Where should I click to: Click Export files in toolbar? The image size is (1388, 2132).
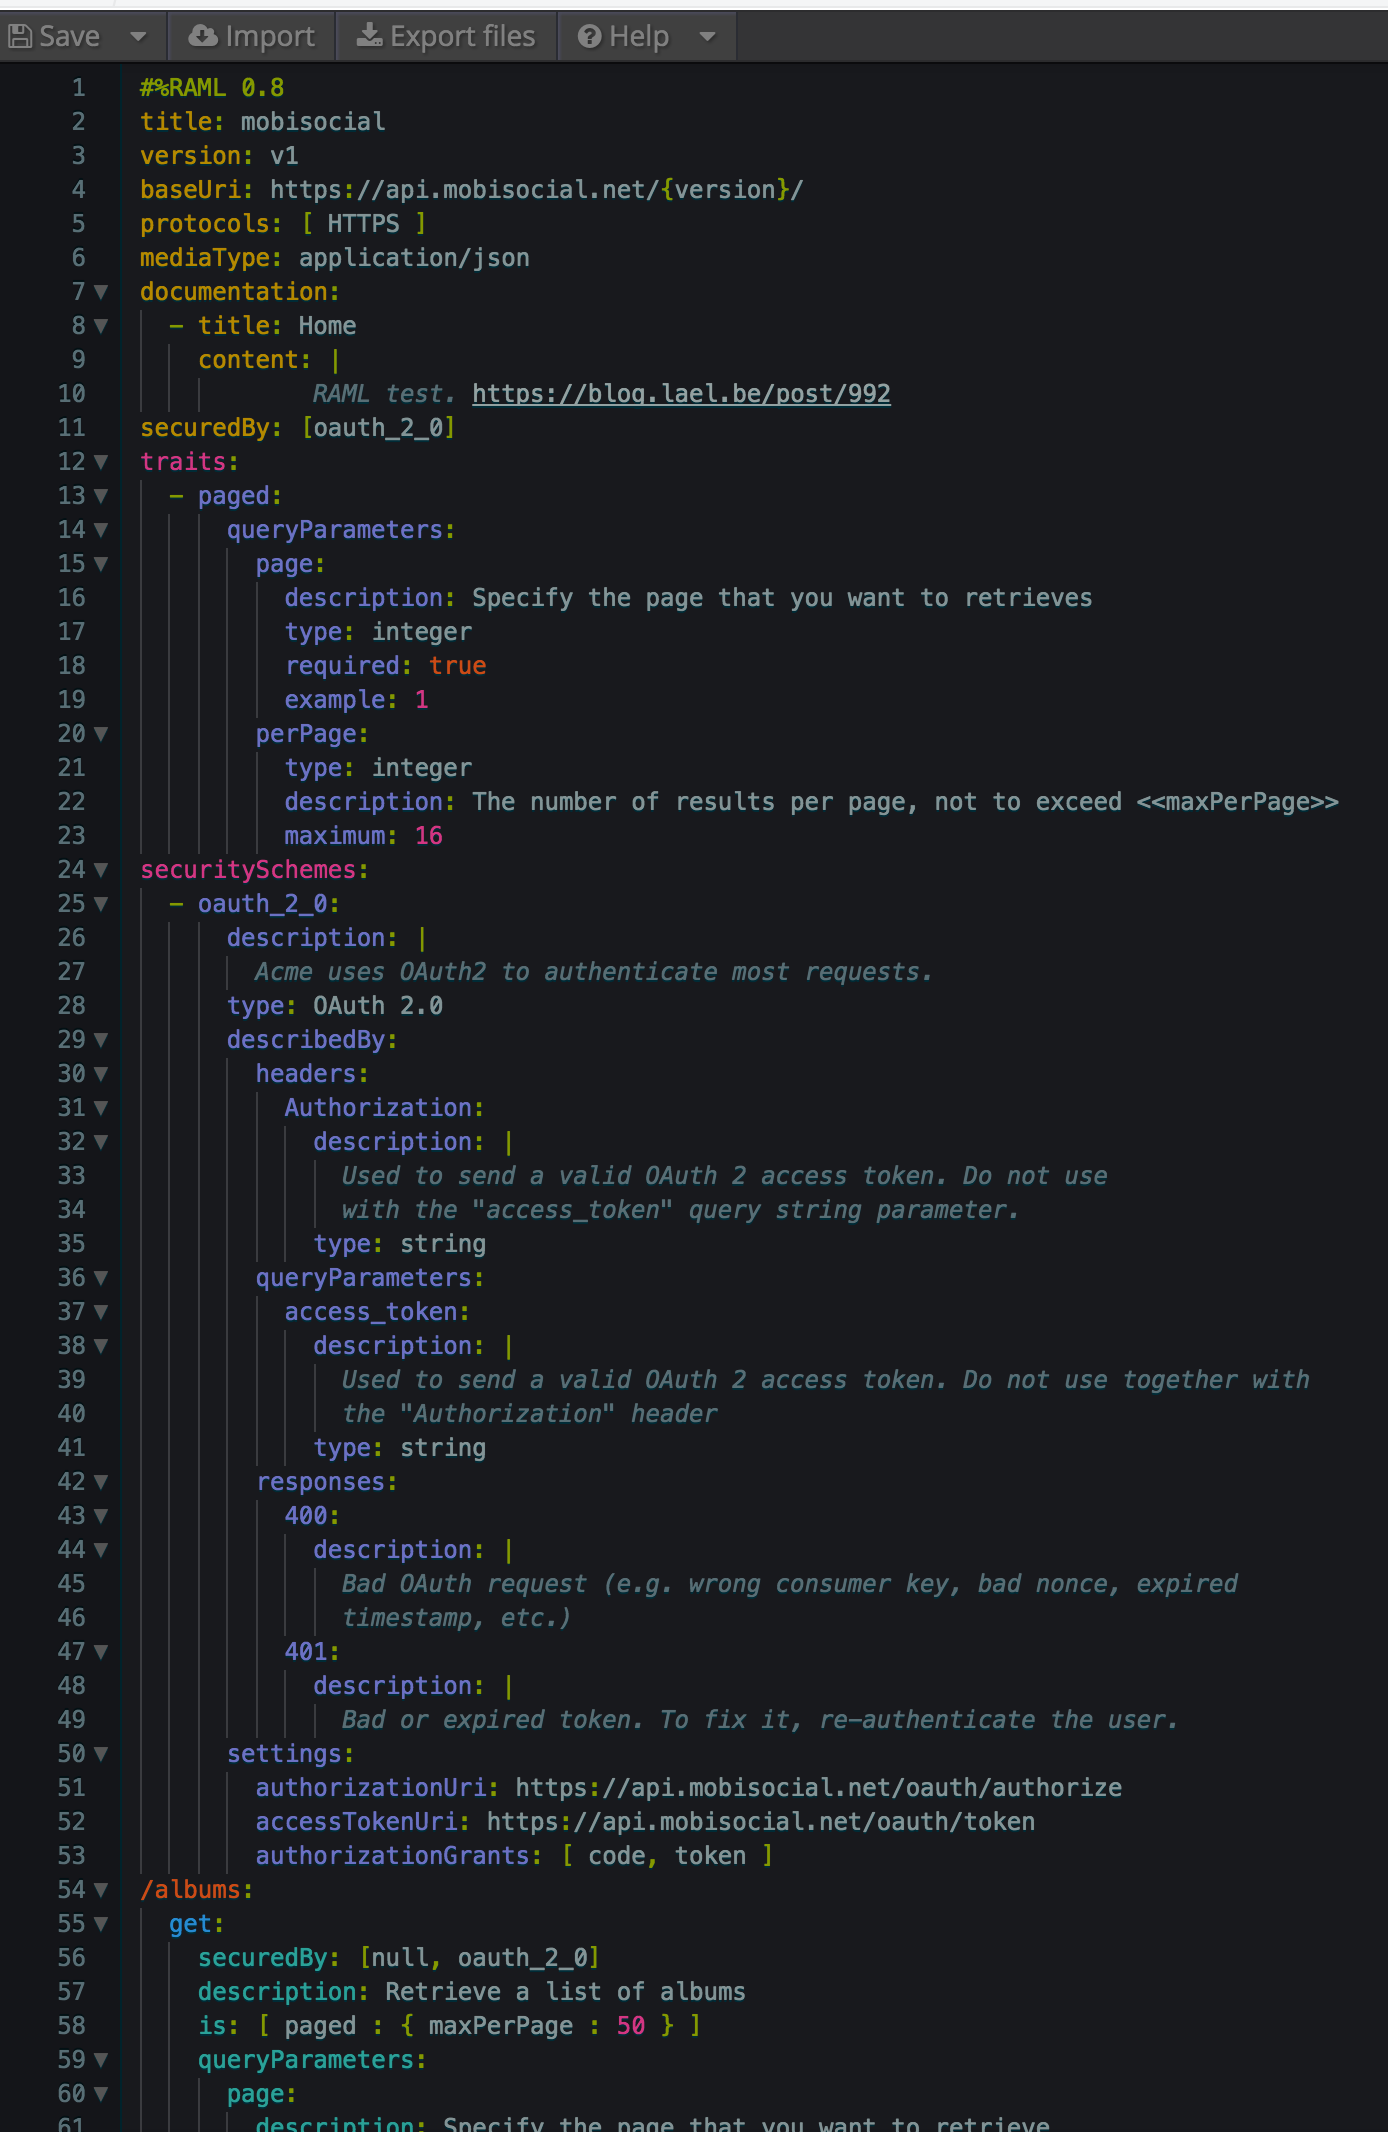click(x=446, y=37)
